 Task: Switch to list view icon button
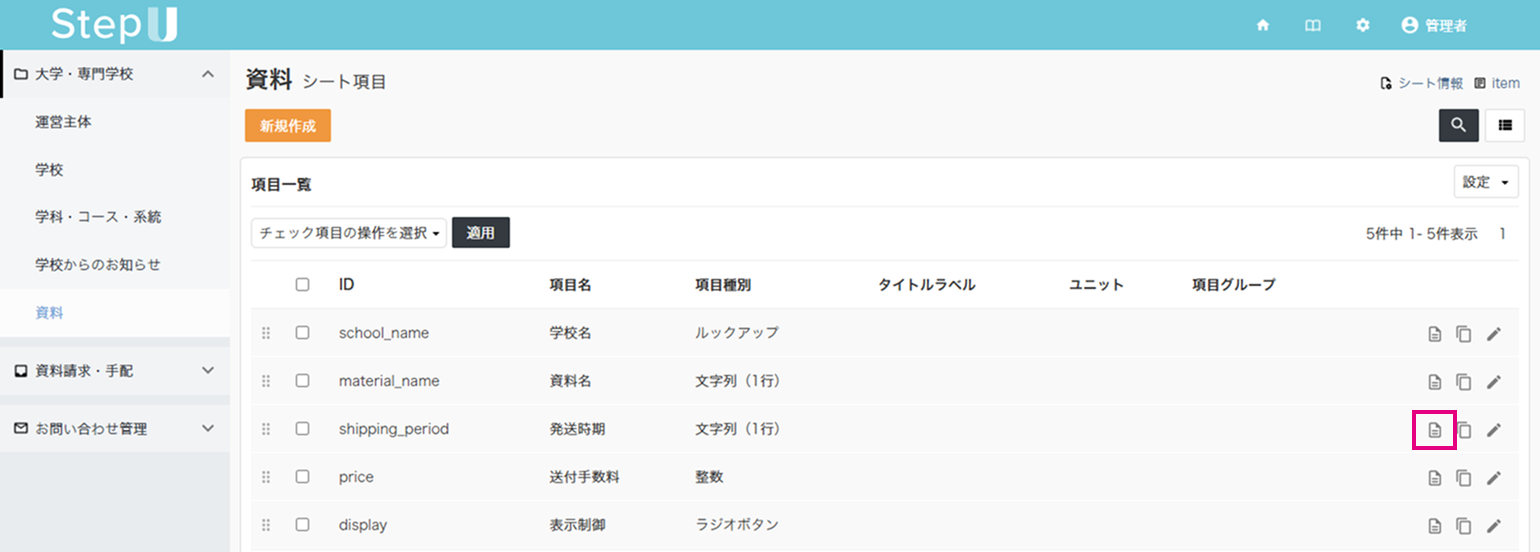coord(1505,125)
